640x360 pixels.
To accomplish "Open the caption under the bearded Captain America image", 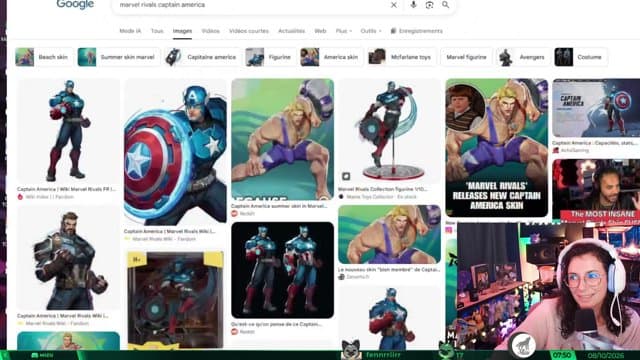I will tap(63, 316).
